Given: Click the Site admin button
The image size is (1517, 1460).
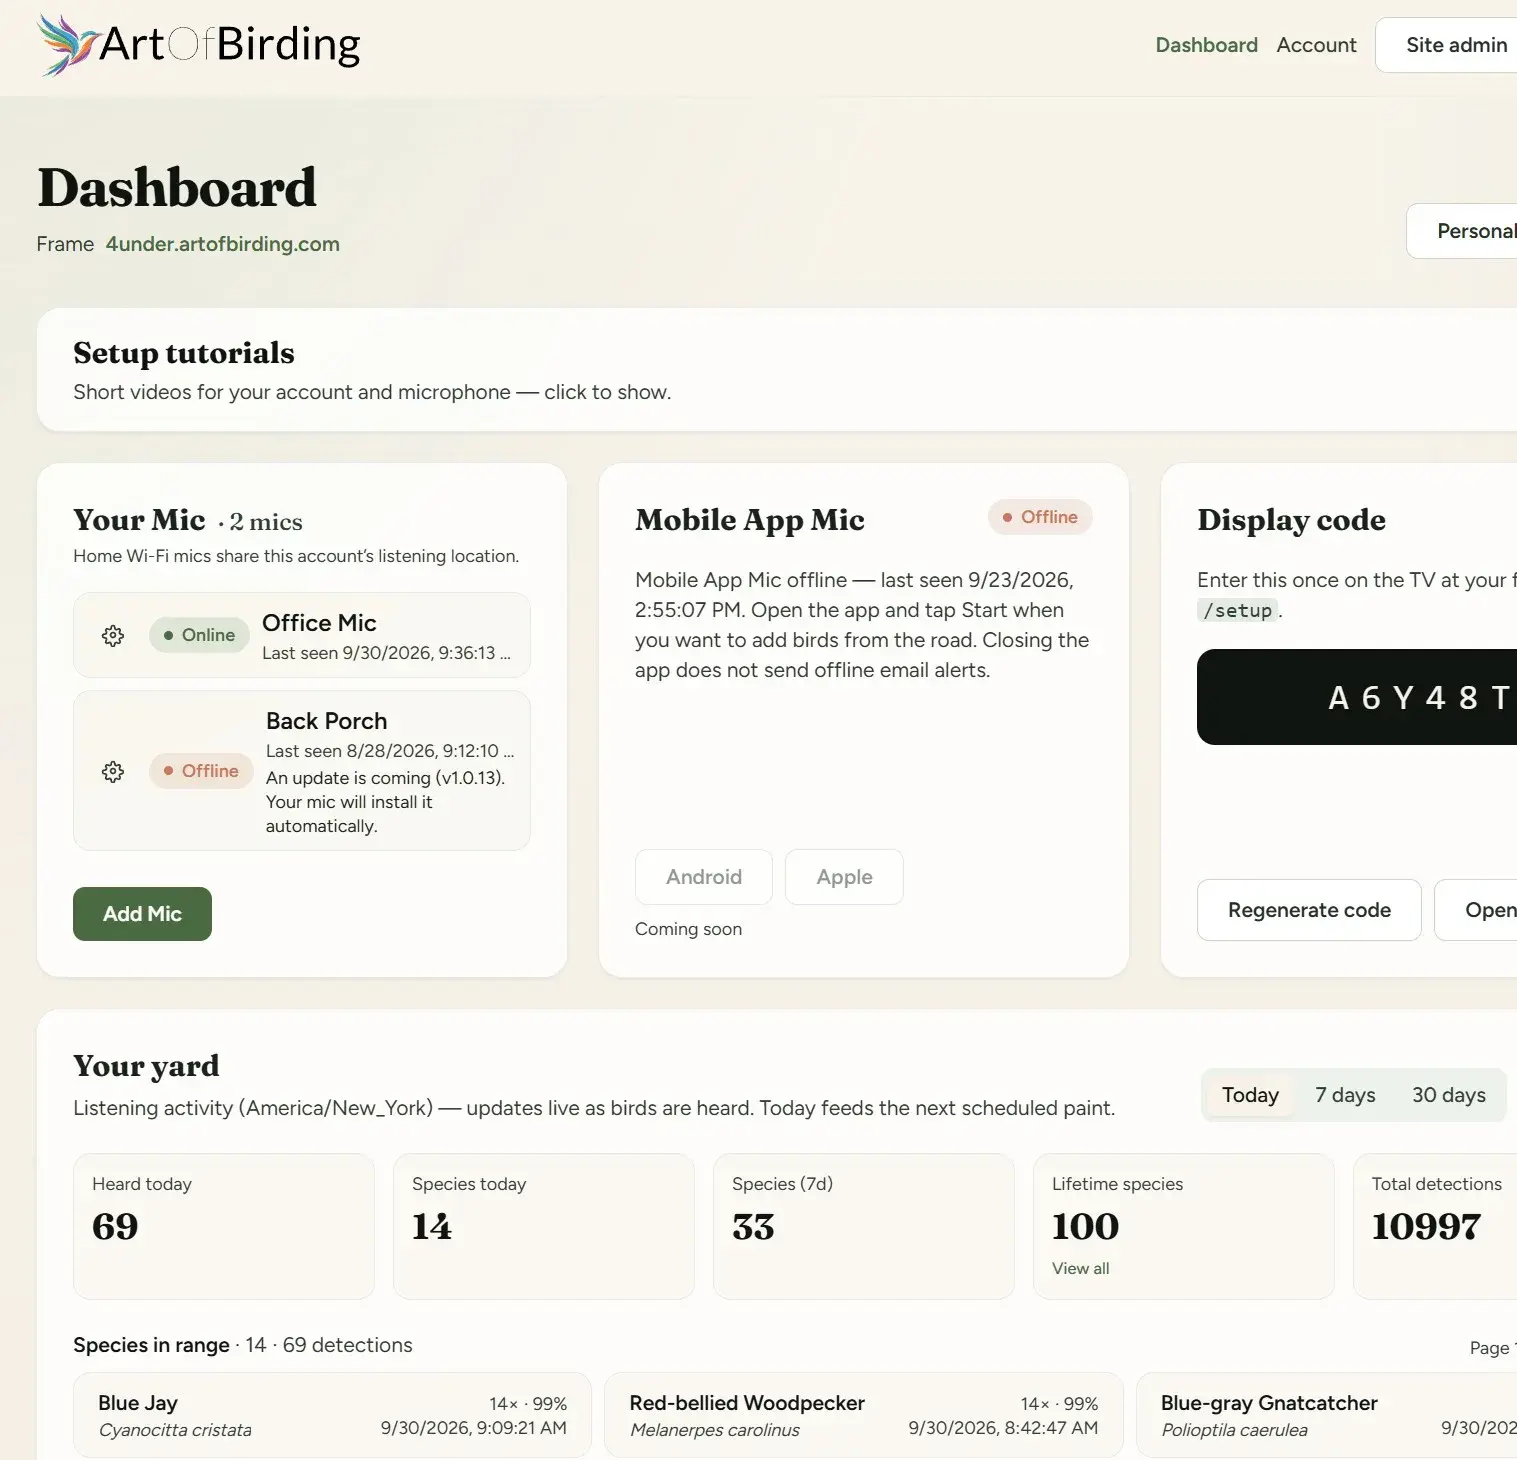Looking at the screenshot, I should [1447, 45].
